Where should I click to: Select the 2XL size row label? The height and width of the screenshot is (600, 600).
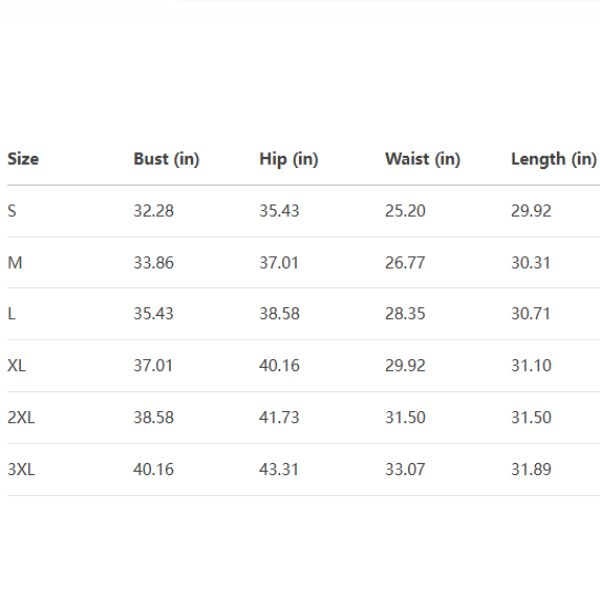coord(21,417)
